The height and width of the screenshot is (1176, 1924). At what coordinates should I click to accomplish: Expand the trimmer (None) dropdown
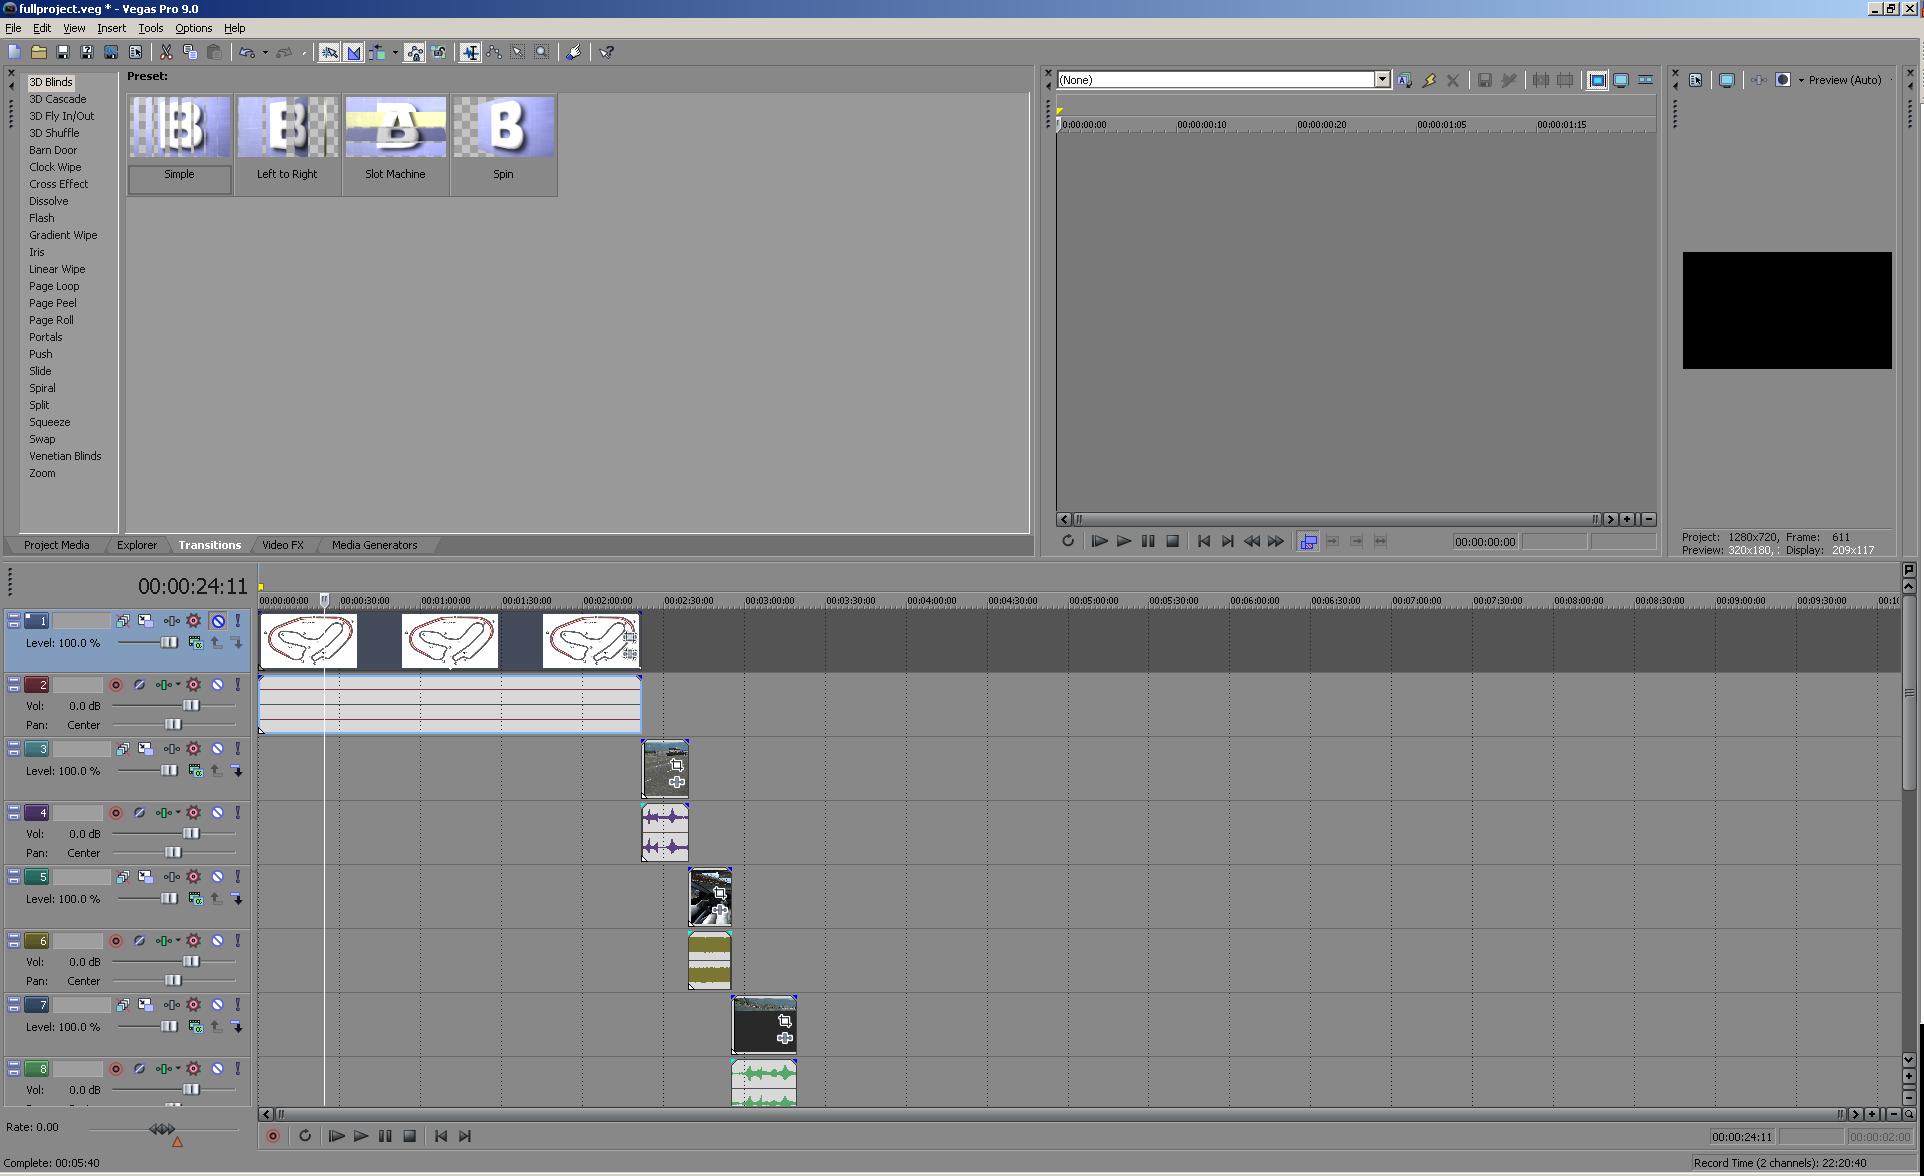pyautogui.click(x=1381, y=80)
